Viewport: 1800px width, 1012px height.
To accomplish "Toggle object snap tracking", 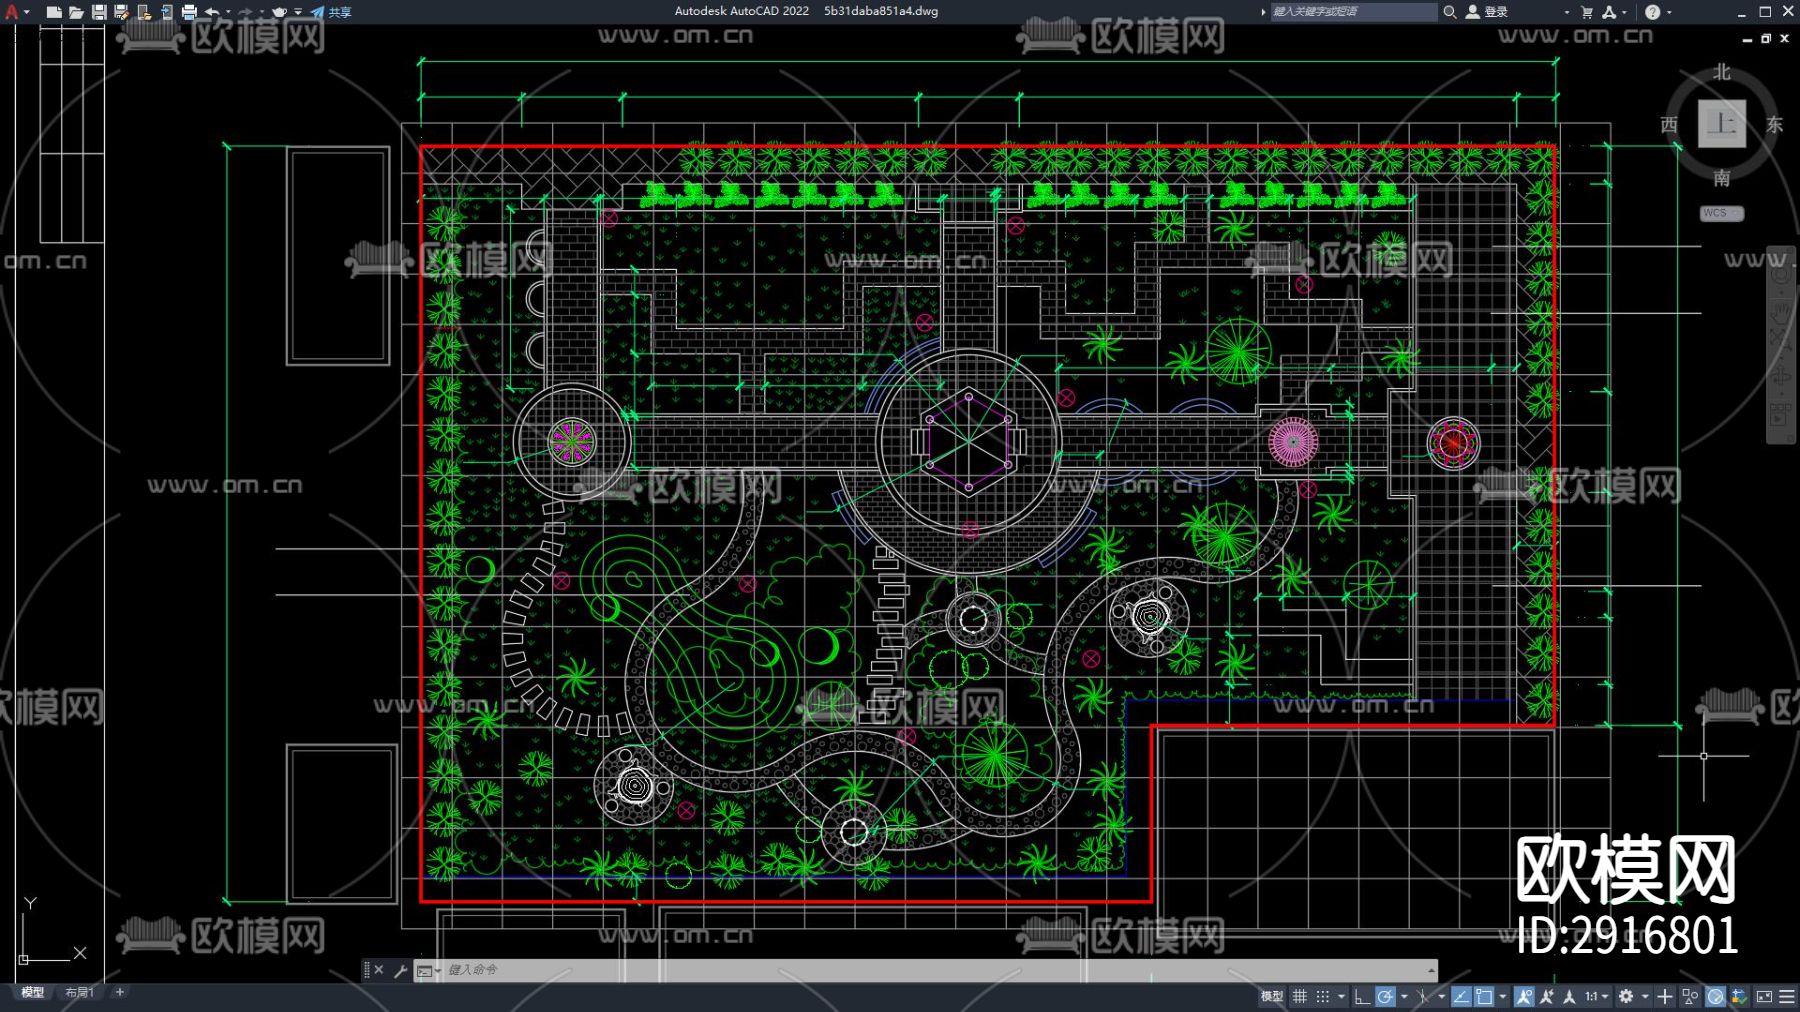I will point(1461,996).
